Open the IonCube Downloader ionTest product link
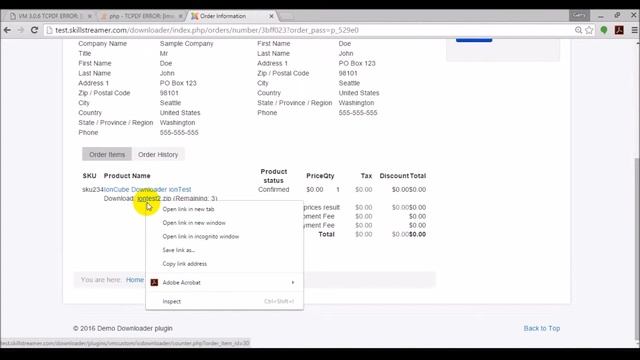Viewport: 640px width, 360px height. [147, 189]
